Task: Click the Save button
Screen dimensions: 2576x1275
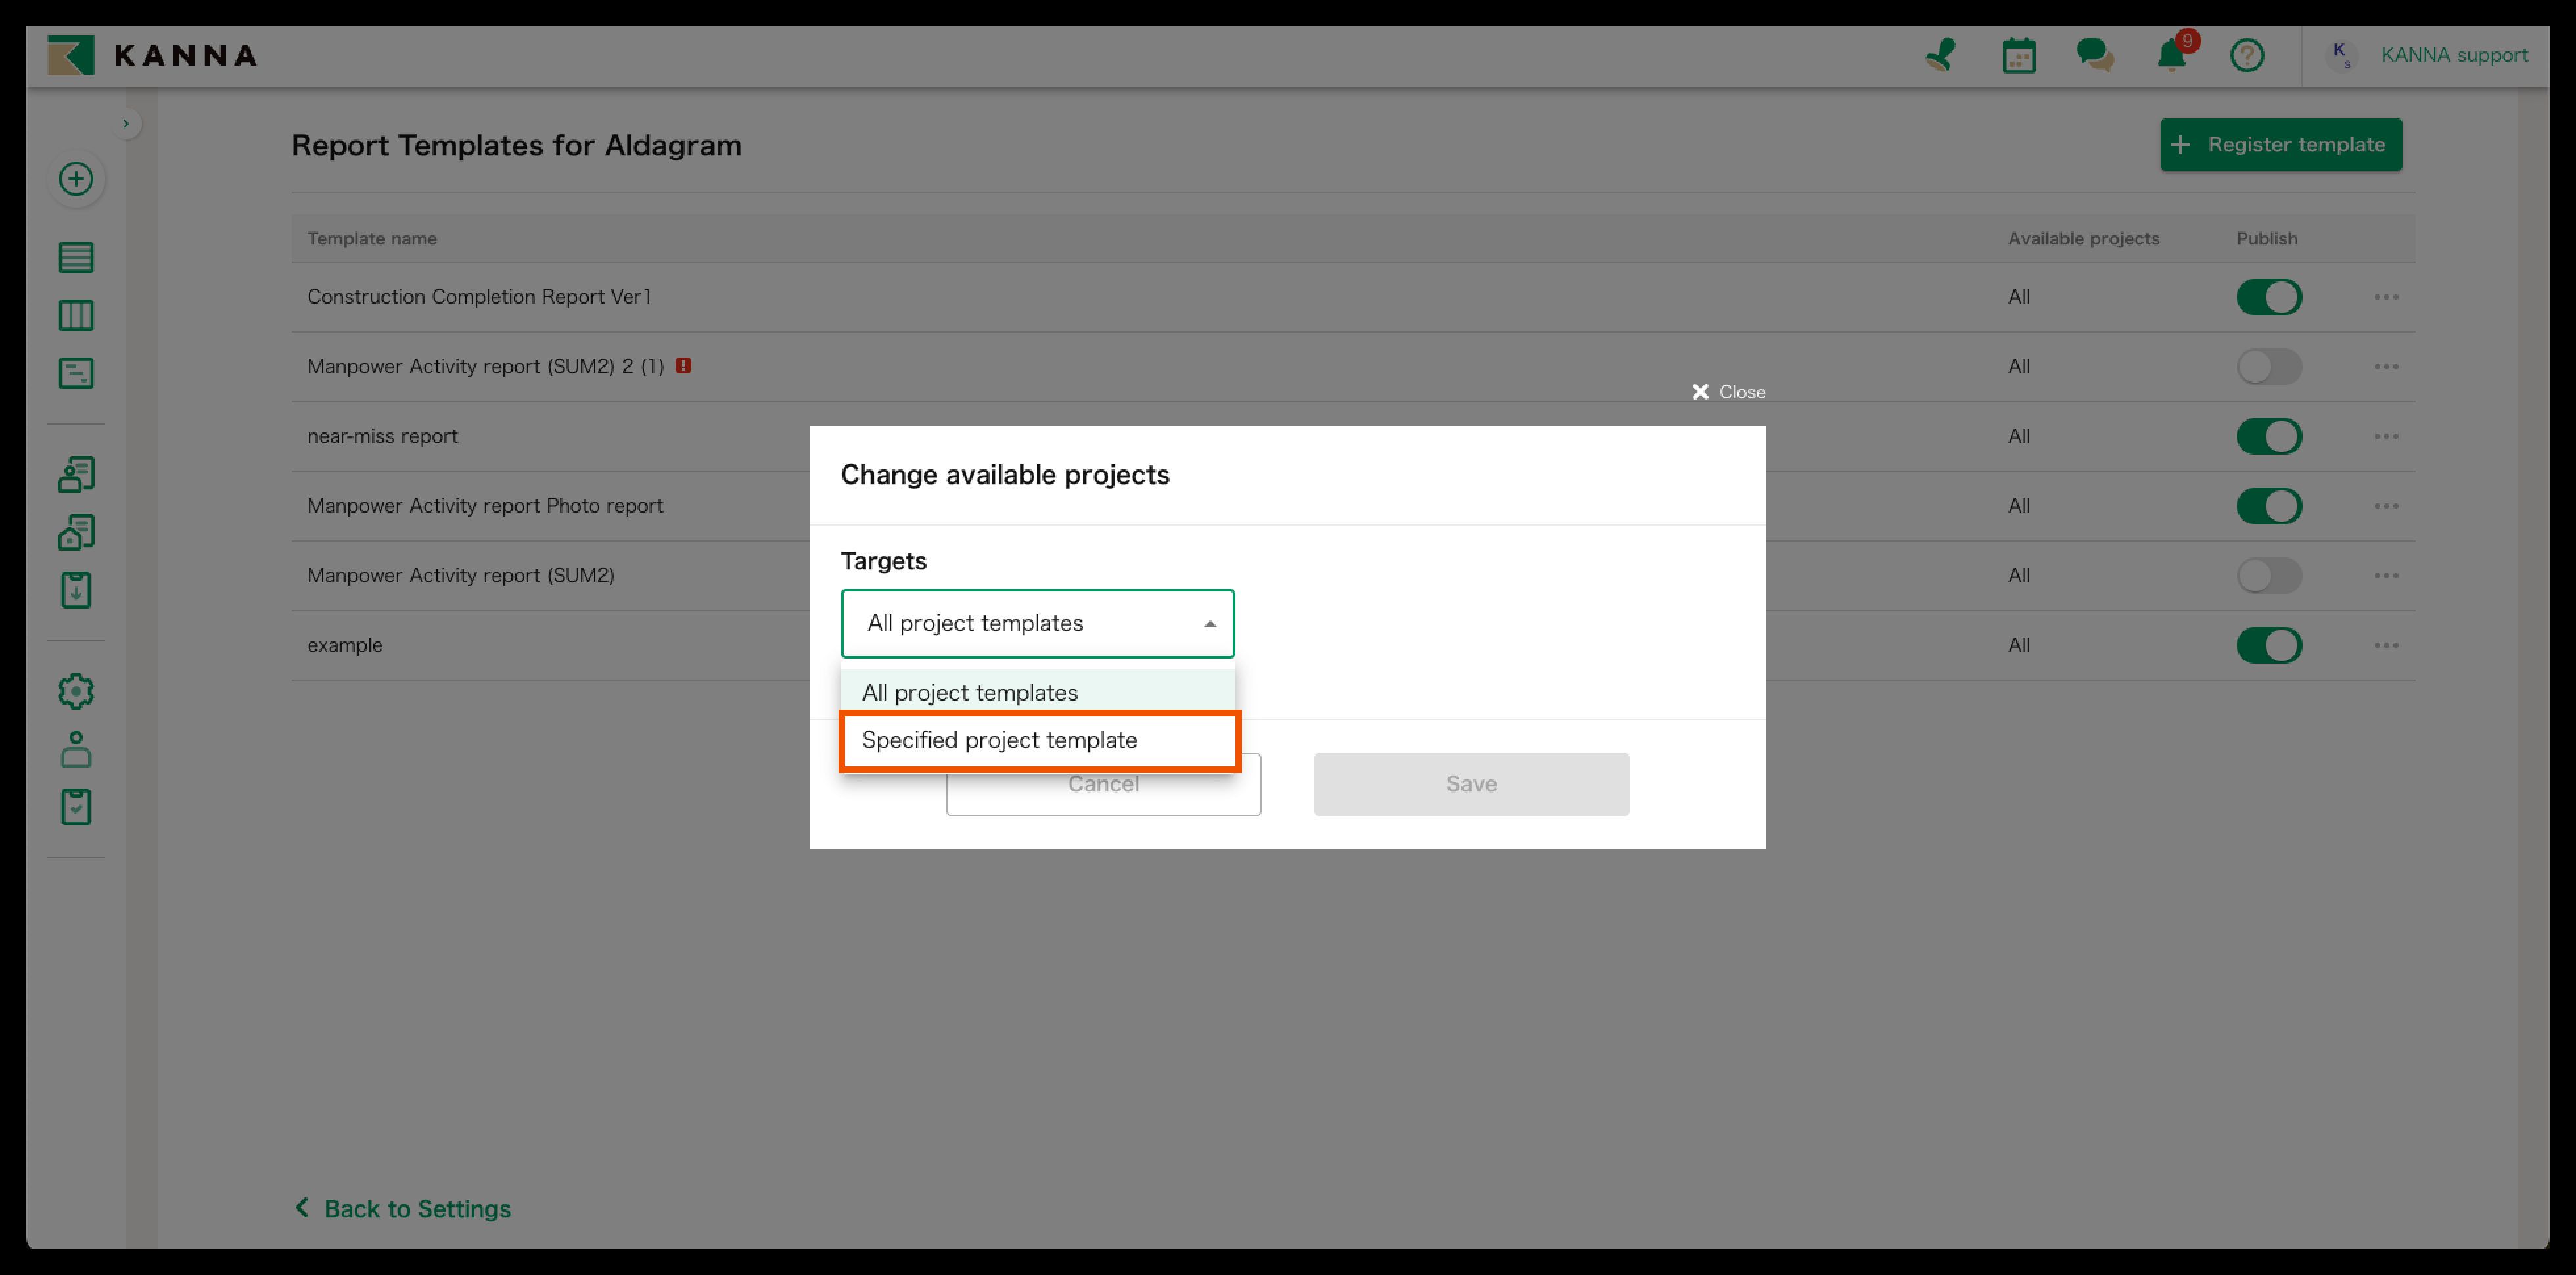Action: (x=1470, y=784)
